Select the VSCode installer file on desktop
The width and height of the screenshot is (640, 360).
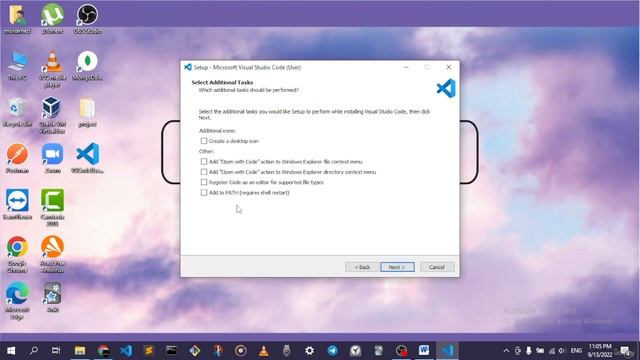point(87,158)
